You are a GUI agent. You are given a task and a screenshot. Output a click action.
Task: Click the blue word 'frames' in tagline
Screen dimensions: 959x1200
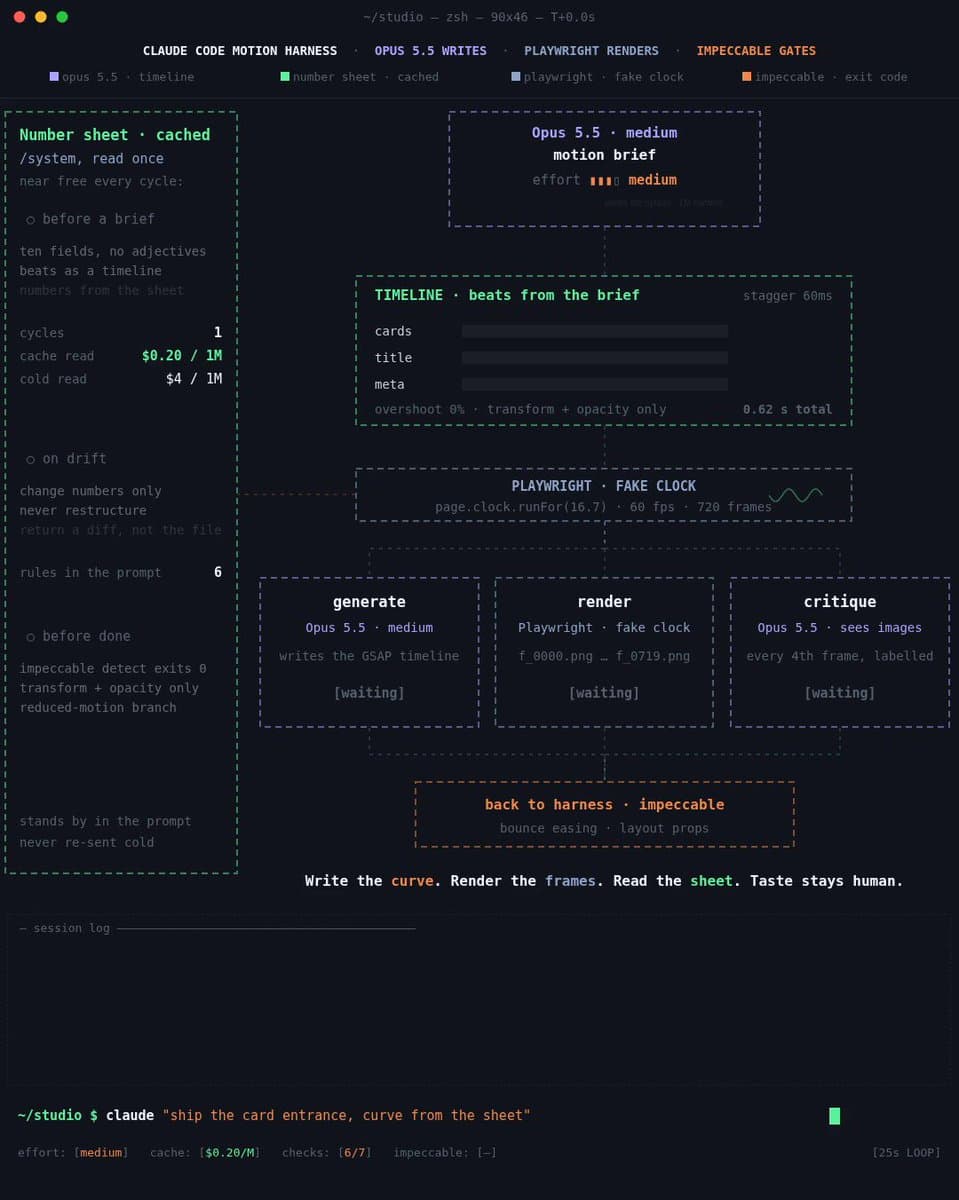click(570, 881)
